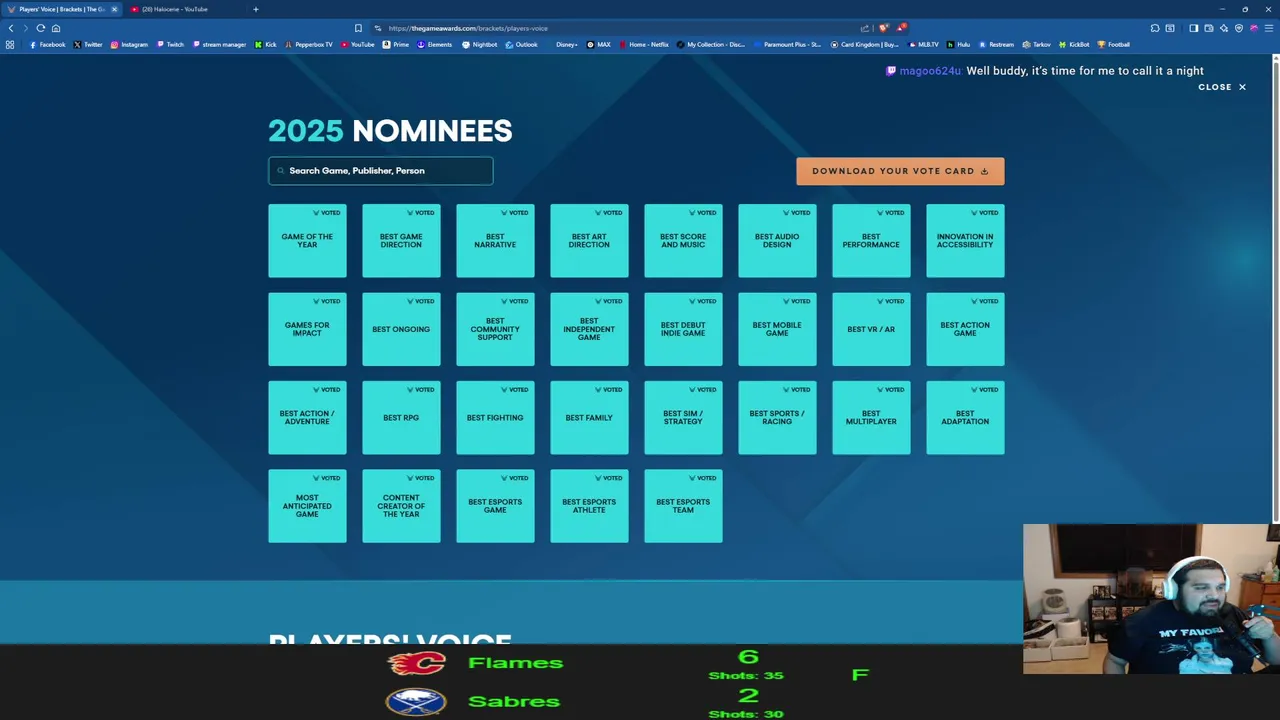Open the stream manager bookmark
This screenshot has width=1280, height=720.
219,44
